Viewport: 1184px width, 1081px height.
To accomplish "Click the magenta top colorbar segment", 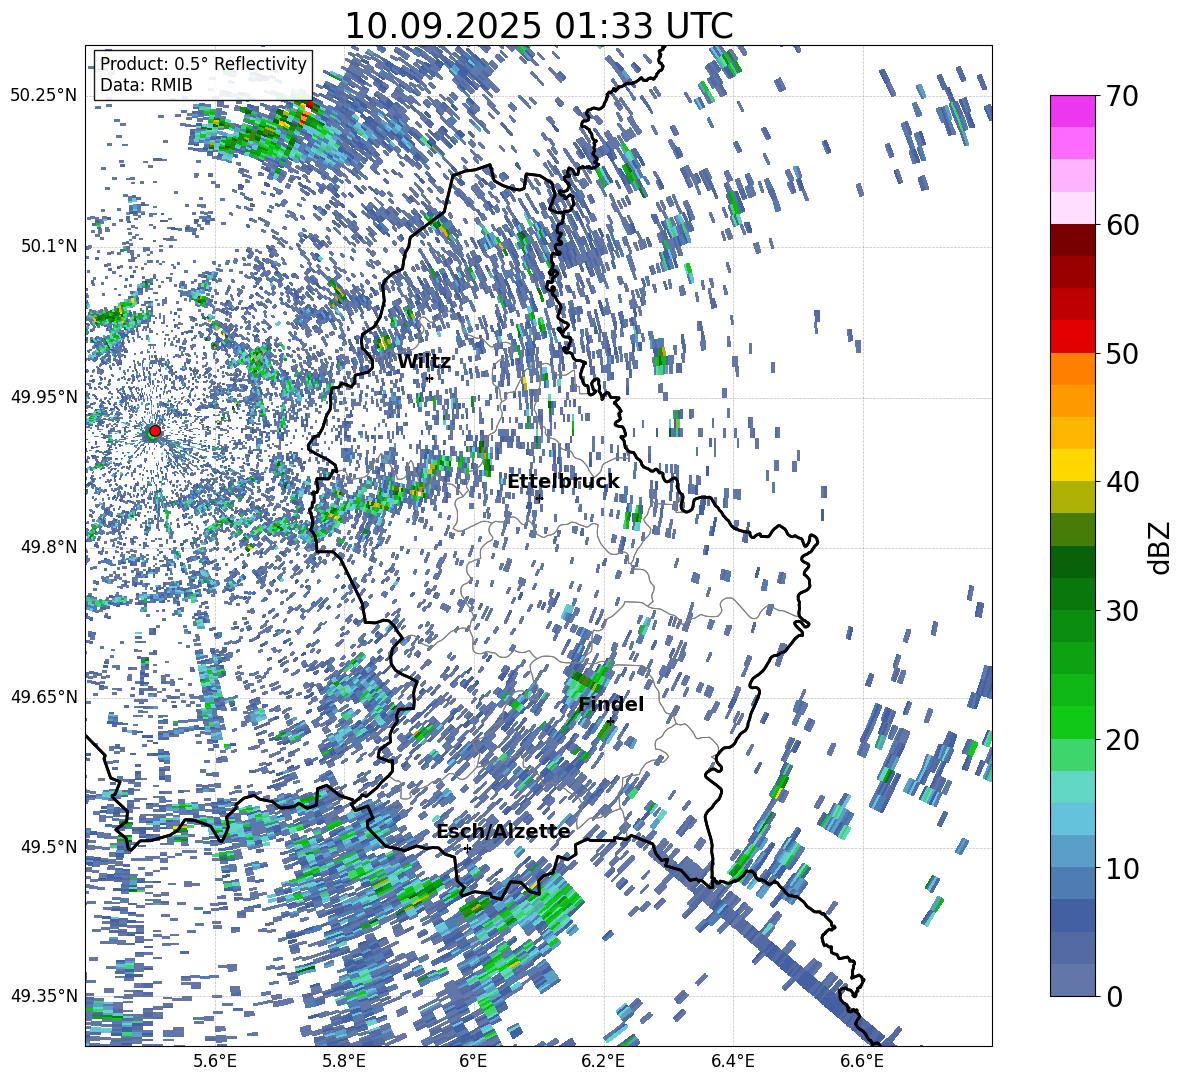I will (x=1072, y=111).
